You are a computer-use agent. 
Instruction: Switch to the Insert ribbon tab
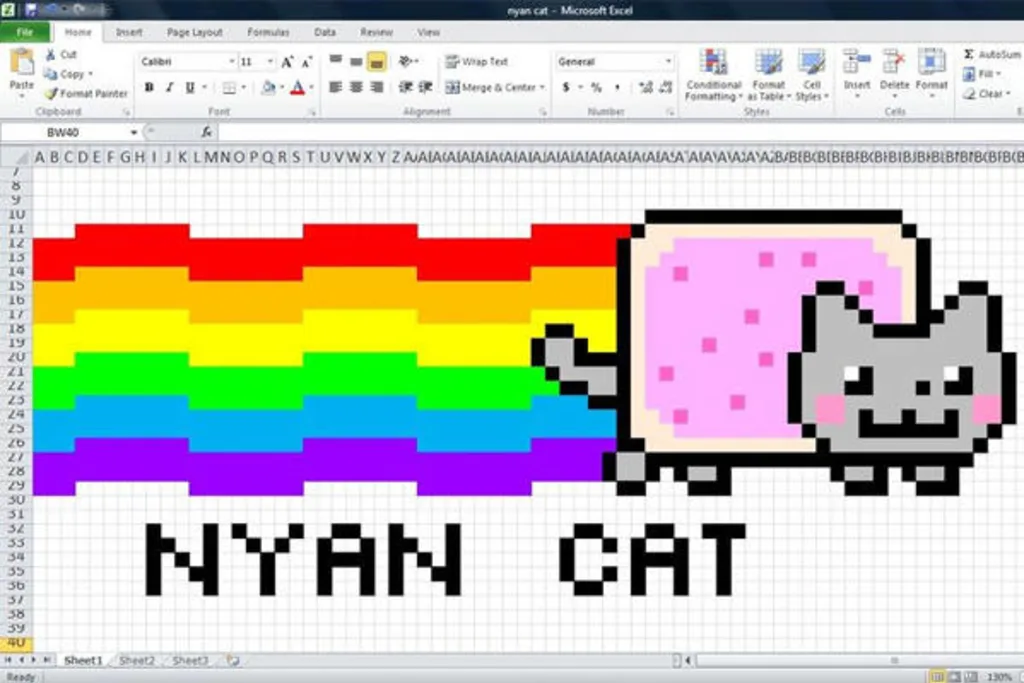click(x=129, y=32)
